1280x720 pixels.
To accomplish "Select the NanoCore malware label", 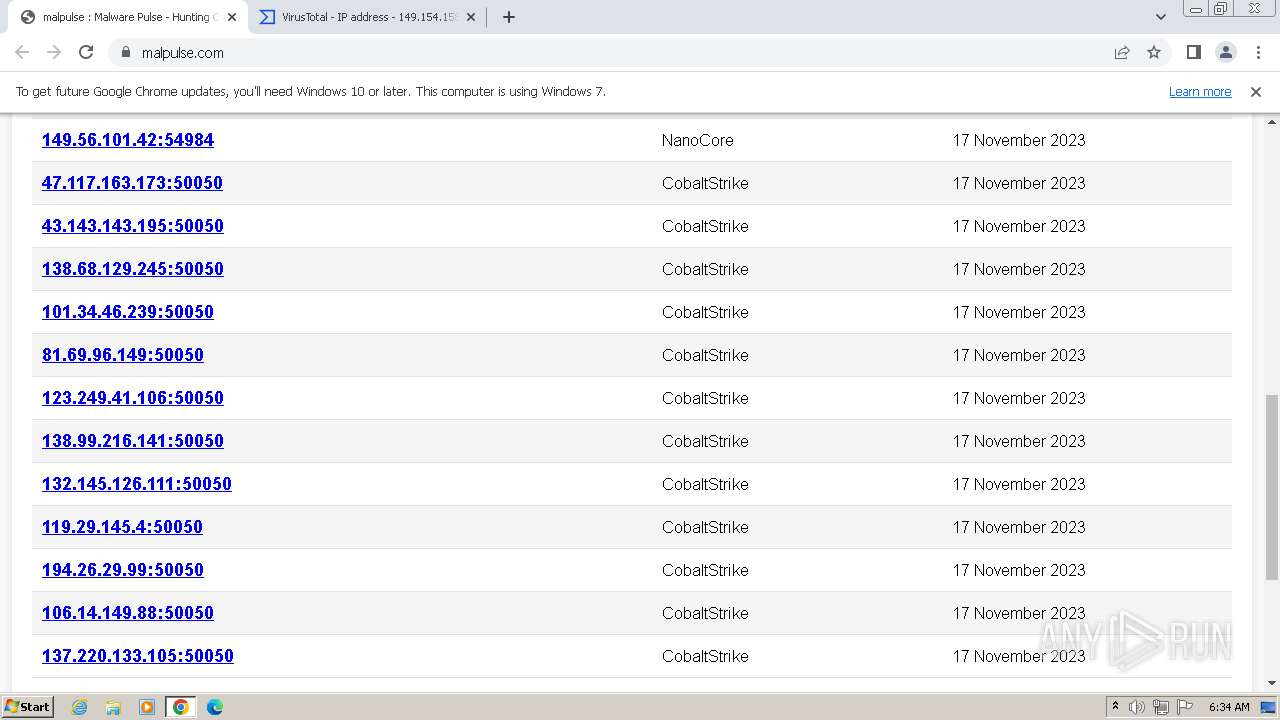I will click(697, 140).
